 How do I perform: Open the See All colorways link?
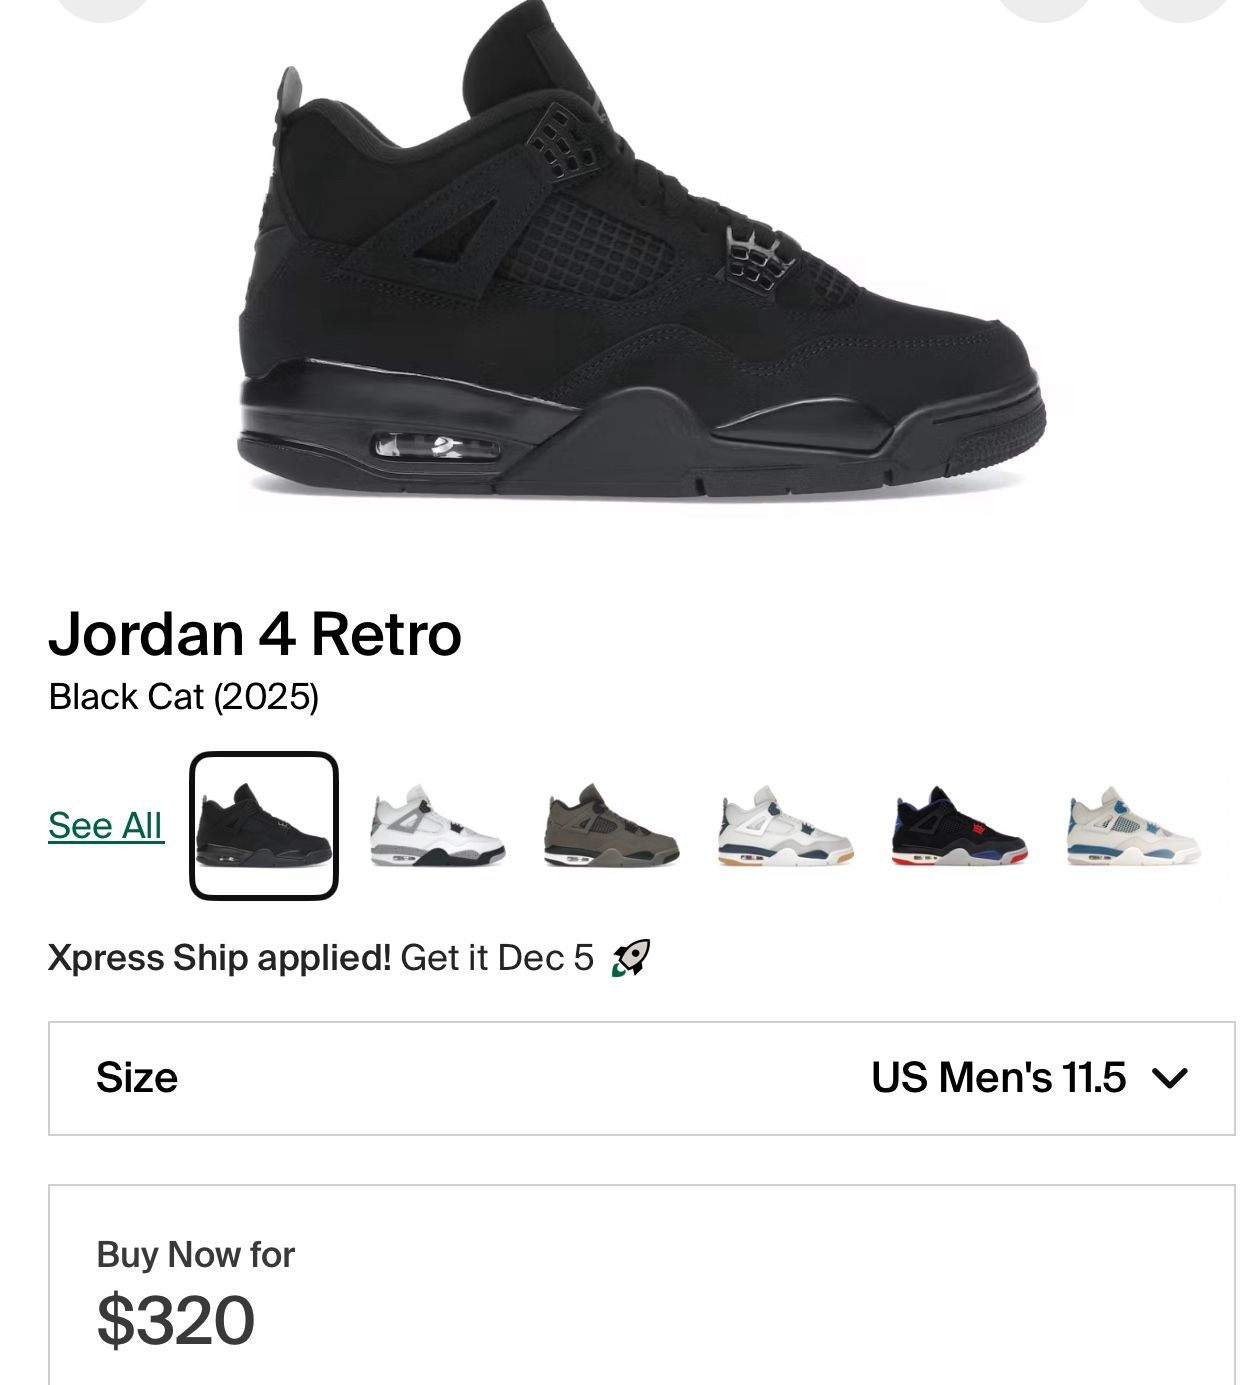click(x=105, y=826)
